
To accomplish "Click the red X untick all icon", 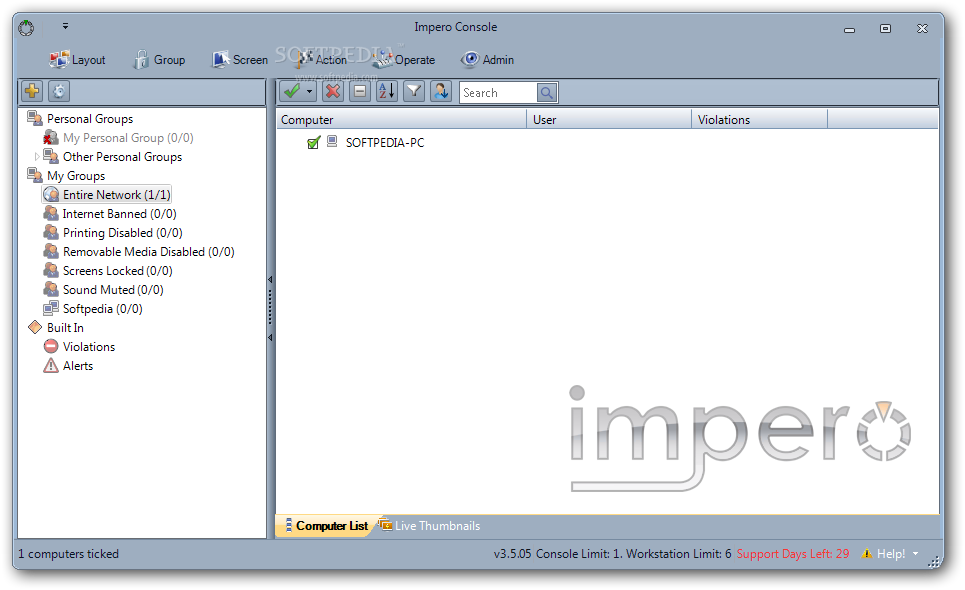I will 333,92.
